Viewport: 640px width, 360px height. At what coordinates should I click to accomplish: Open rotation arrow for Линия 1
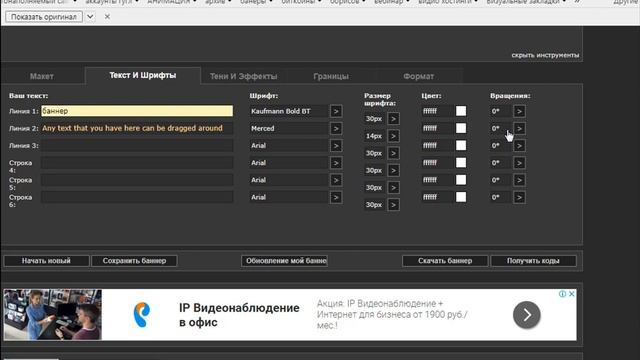pyautogui.click(x=519, y=111)
